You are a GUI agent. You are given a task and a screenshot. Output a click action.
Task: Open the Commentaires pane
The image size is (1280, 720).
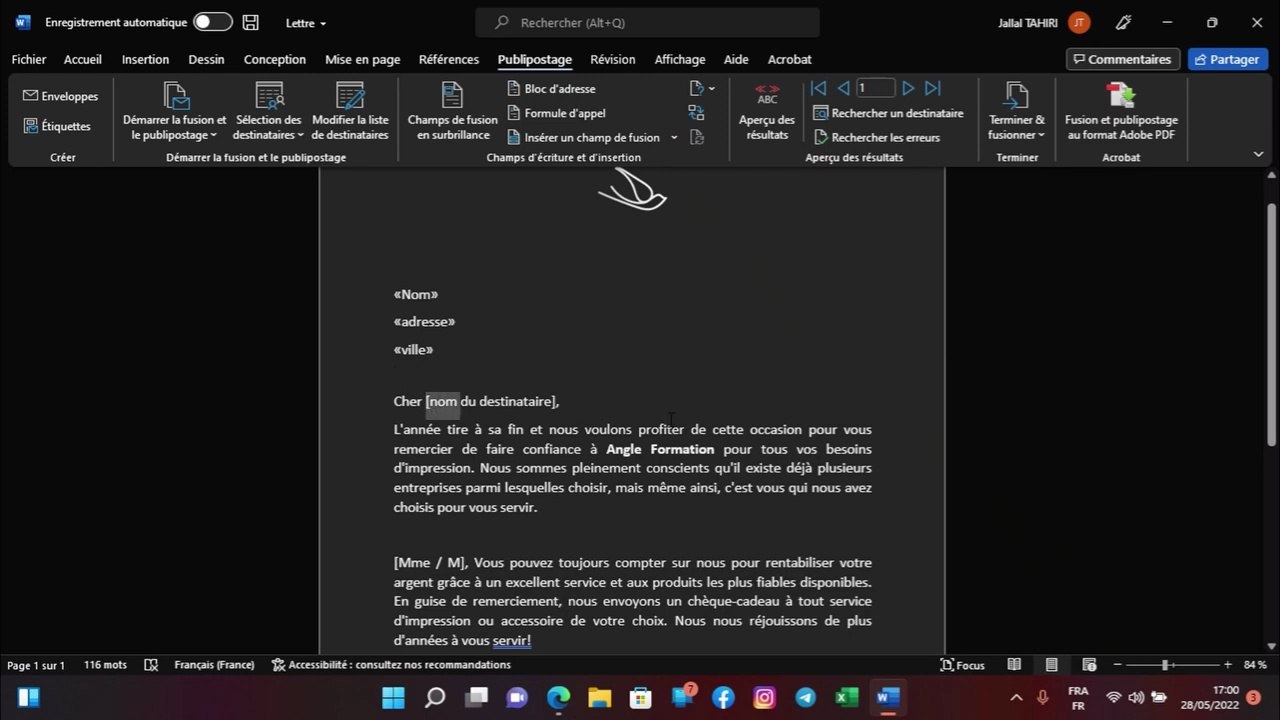pos(1123,60)
